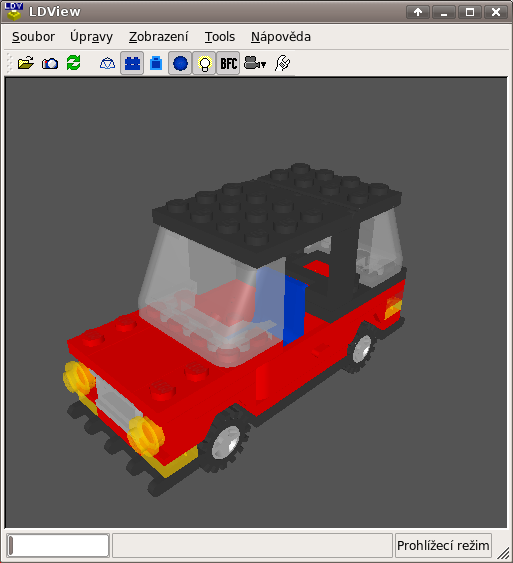Open the Soubor menu
The width and height of the screenshot is (513, 563).
33,37
